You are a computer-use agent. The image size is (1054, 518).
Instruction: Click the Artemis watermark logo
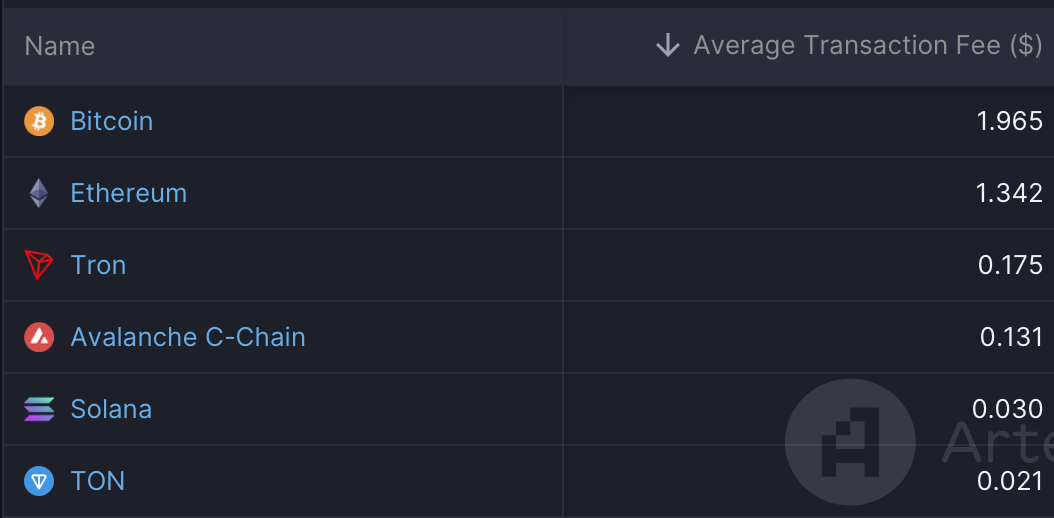pyautogui.click(x=850, y=443)
